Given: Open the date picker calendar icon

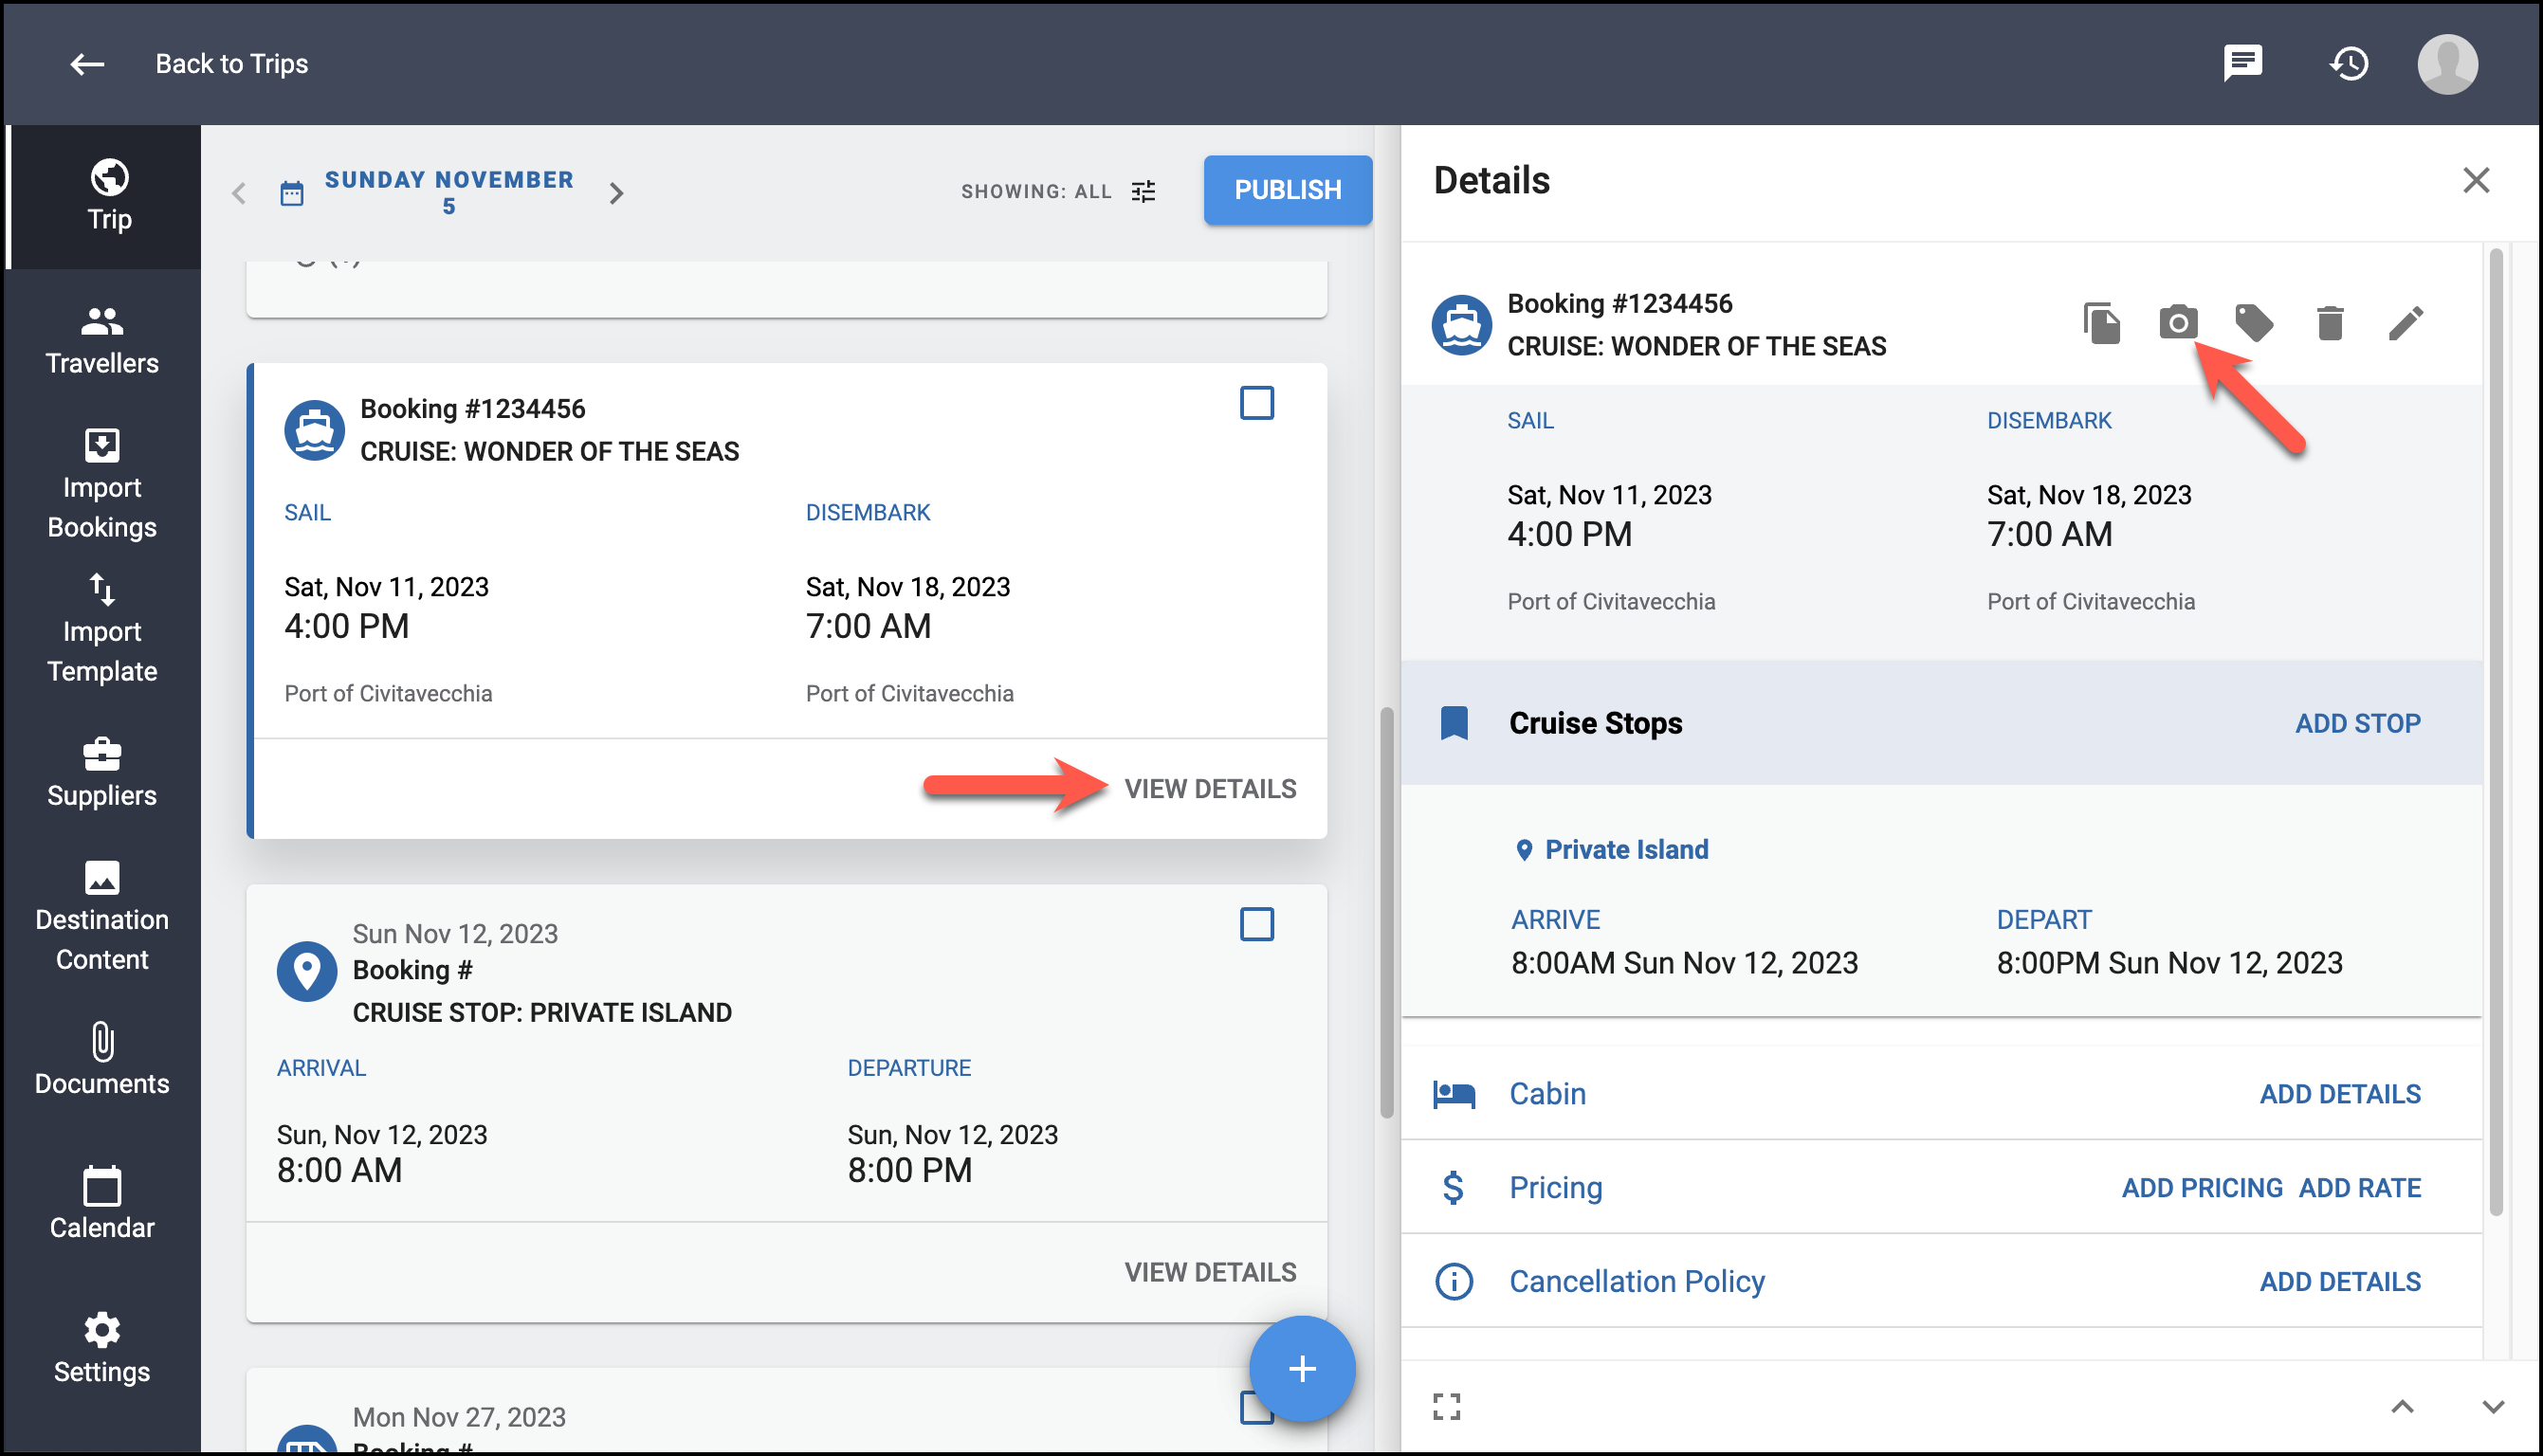Looking at the screenshot, I should (x=292, y=193).
